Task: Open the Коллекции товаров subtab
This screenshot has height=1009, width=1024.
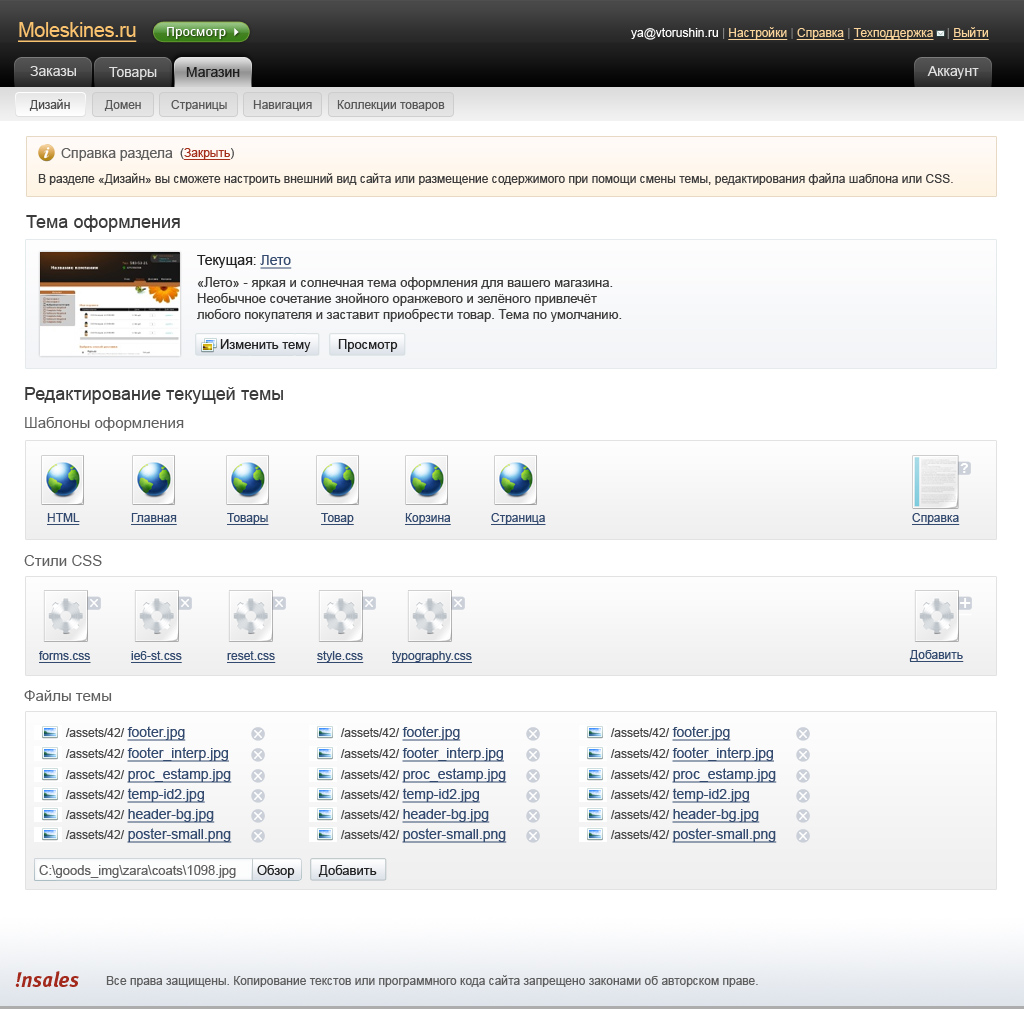Action: [x=391, y=104]
